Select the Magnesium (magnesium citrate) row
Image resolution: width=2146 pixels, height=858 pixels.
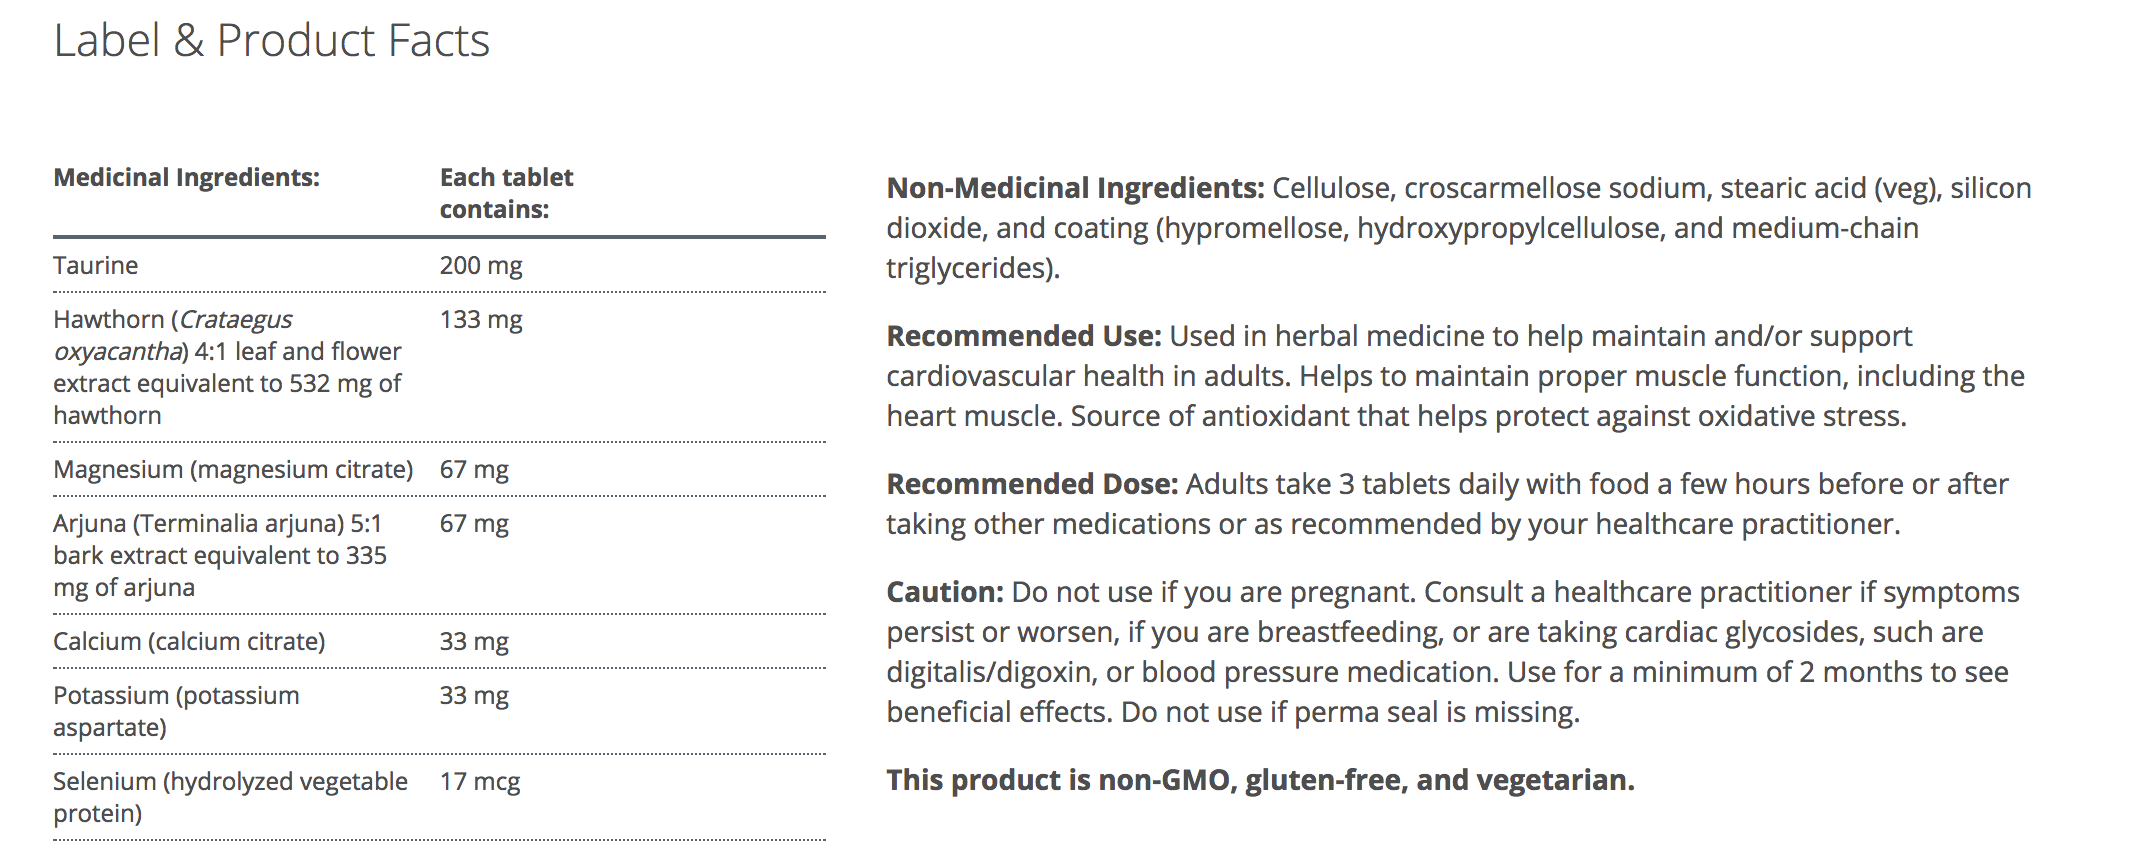point(233,470)
